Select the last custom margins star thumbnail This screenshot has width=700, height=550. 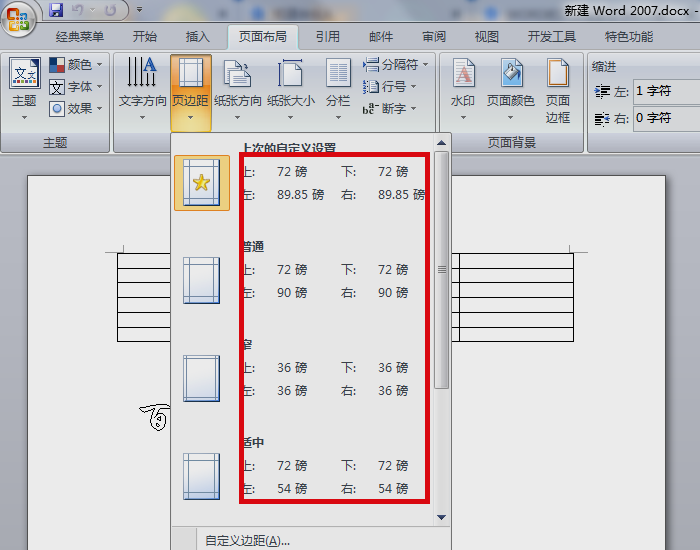click(202, 183)
